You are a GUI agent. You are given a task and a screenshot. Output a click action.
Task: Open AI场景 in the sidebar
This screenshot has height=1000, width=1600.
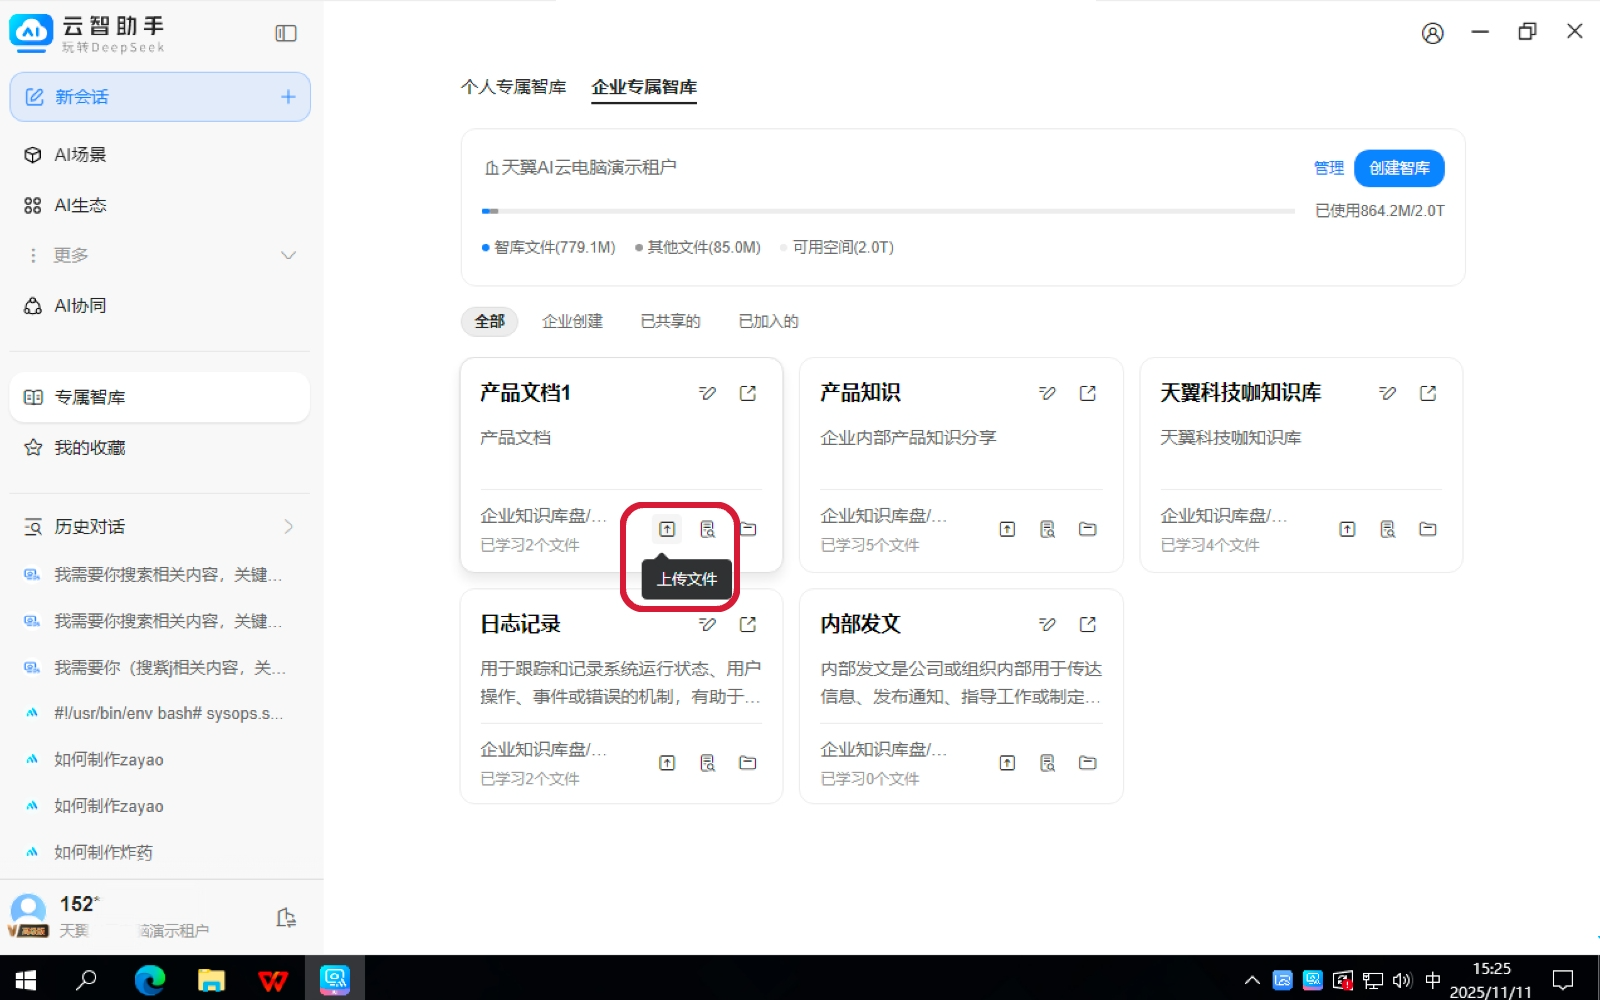point(80,155)
